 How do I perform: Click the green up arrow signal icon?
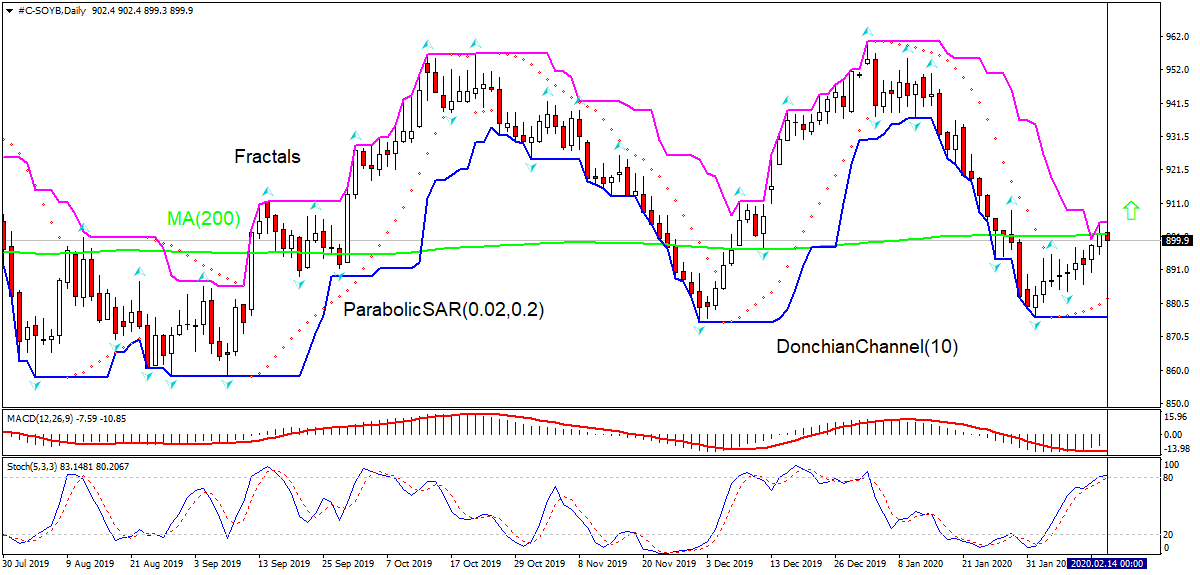coord(1131,210)
